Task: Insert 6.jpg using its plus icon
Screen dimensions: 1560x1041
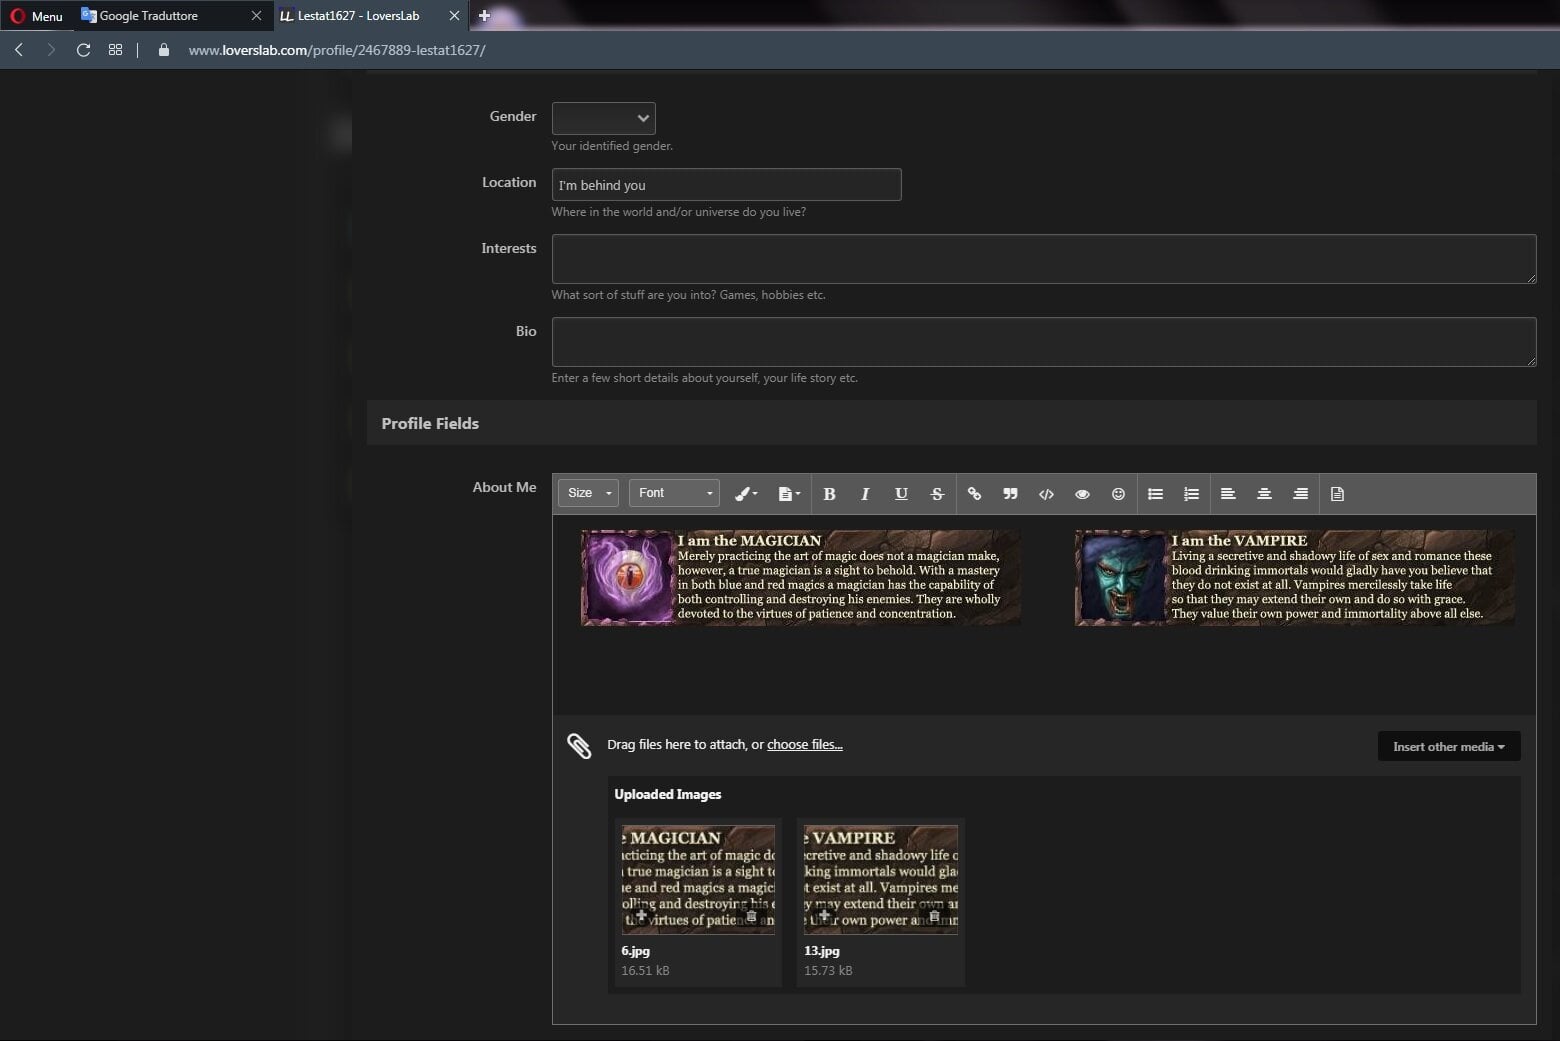Action: point(641,915)
